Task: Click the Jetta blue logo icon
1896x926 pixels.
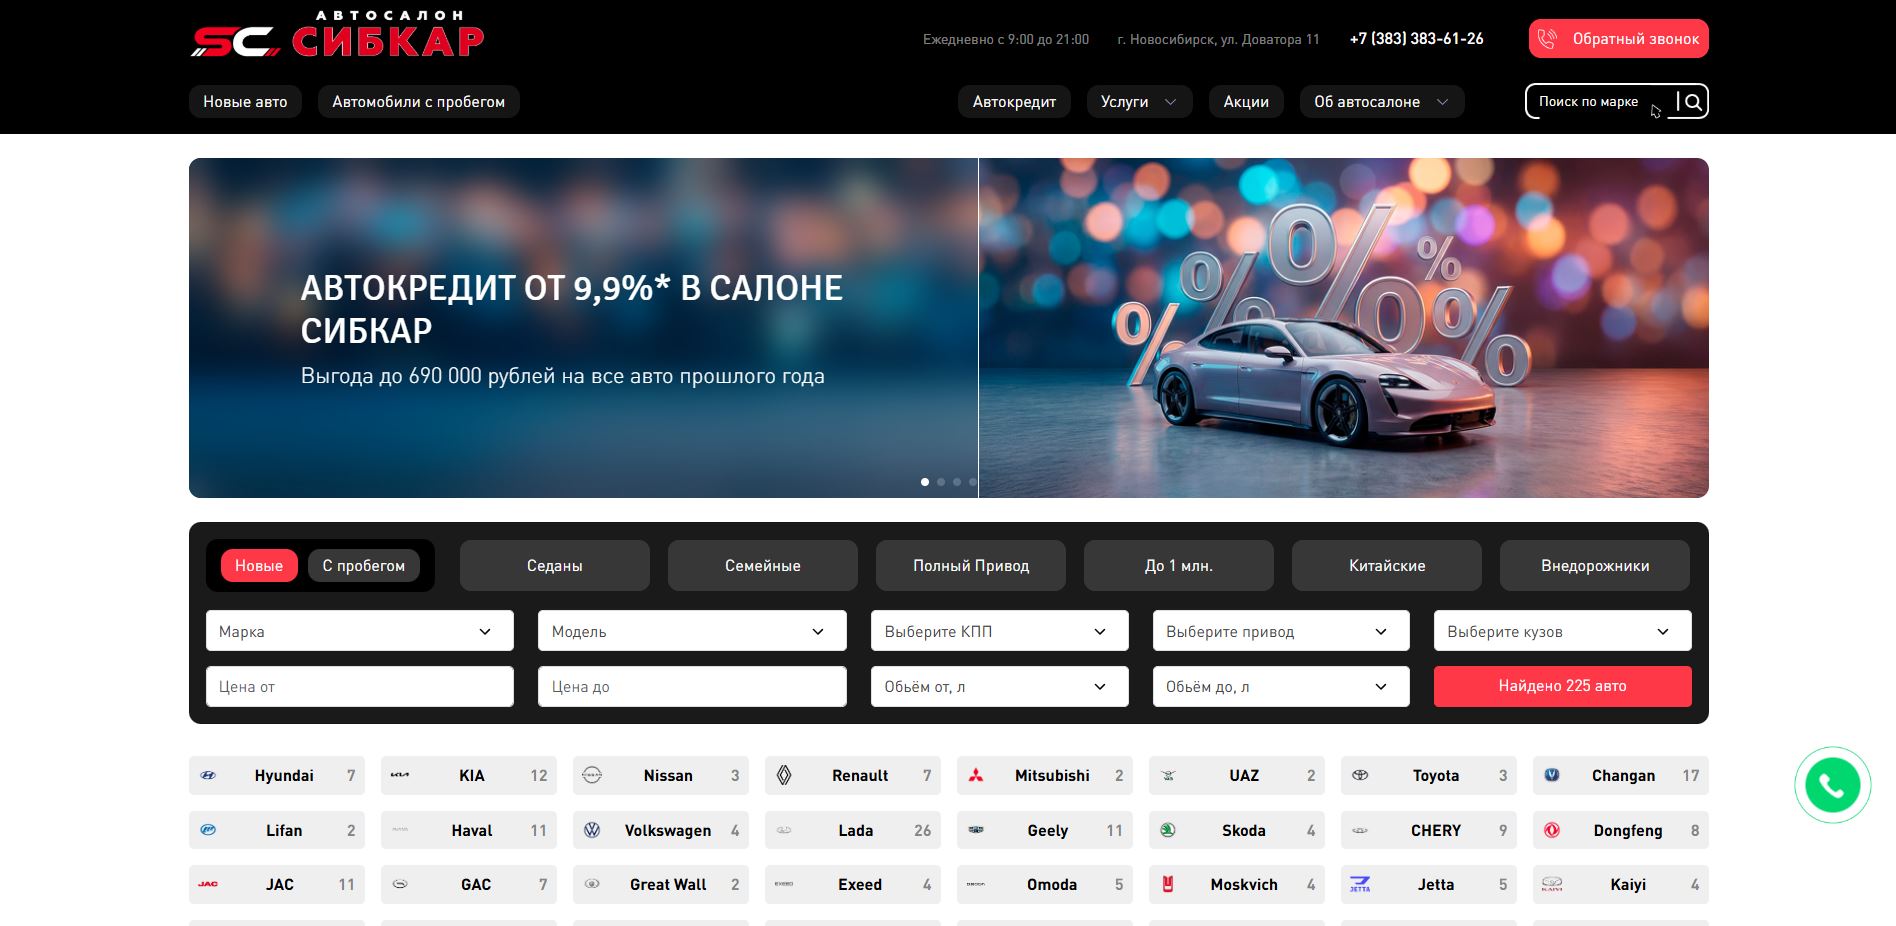Action: coord(1360,884)
